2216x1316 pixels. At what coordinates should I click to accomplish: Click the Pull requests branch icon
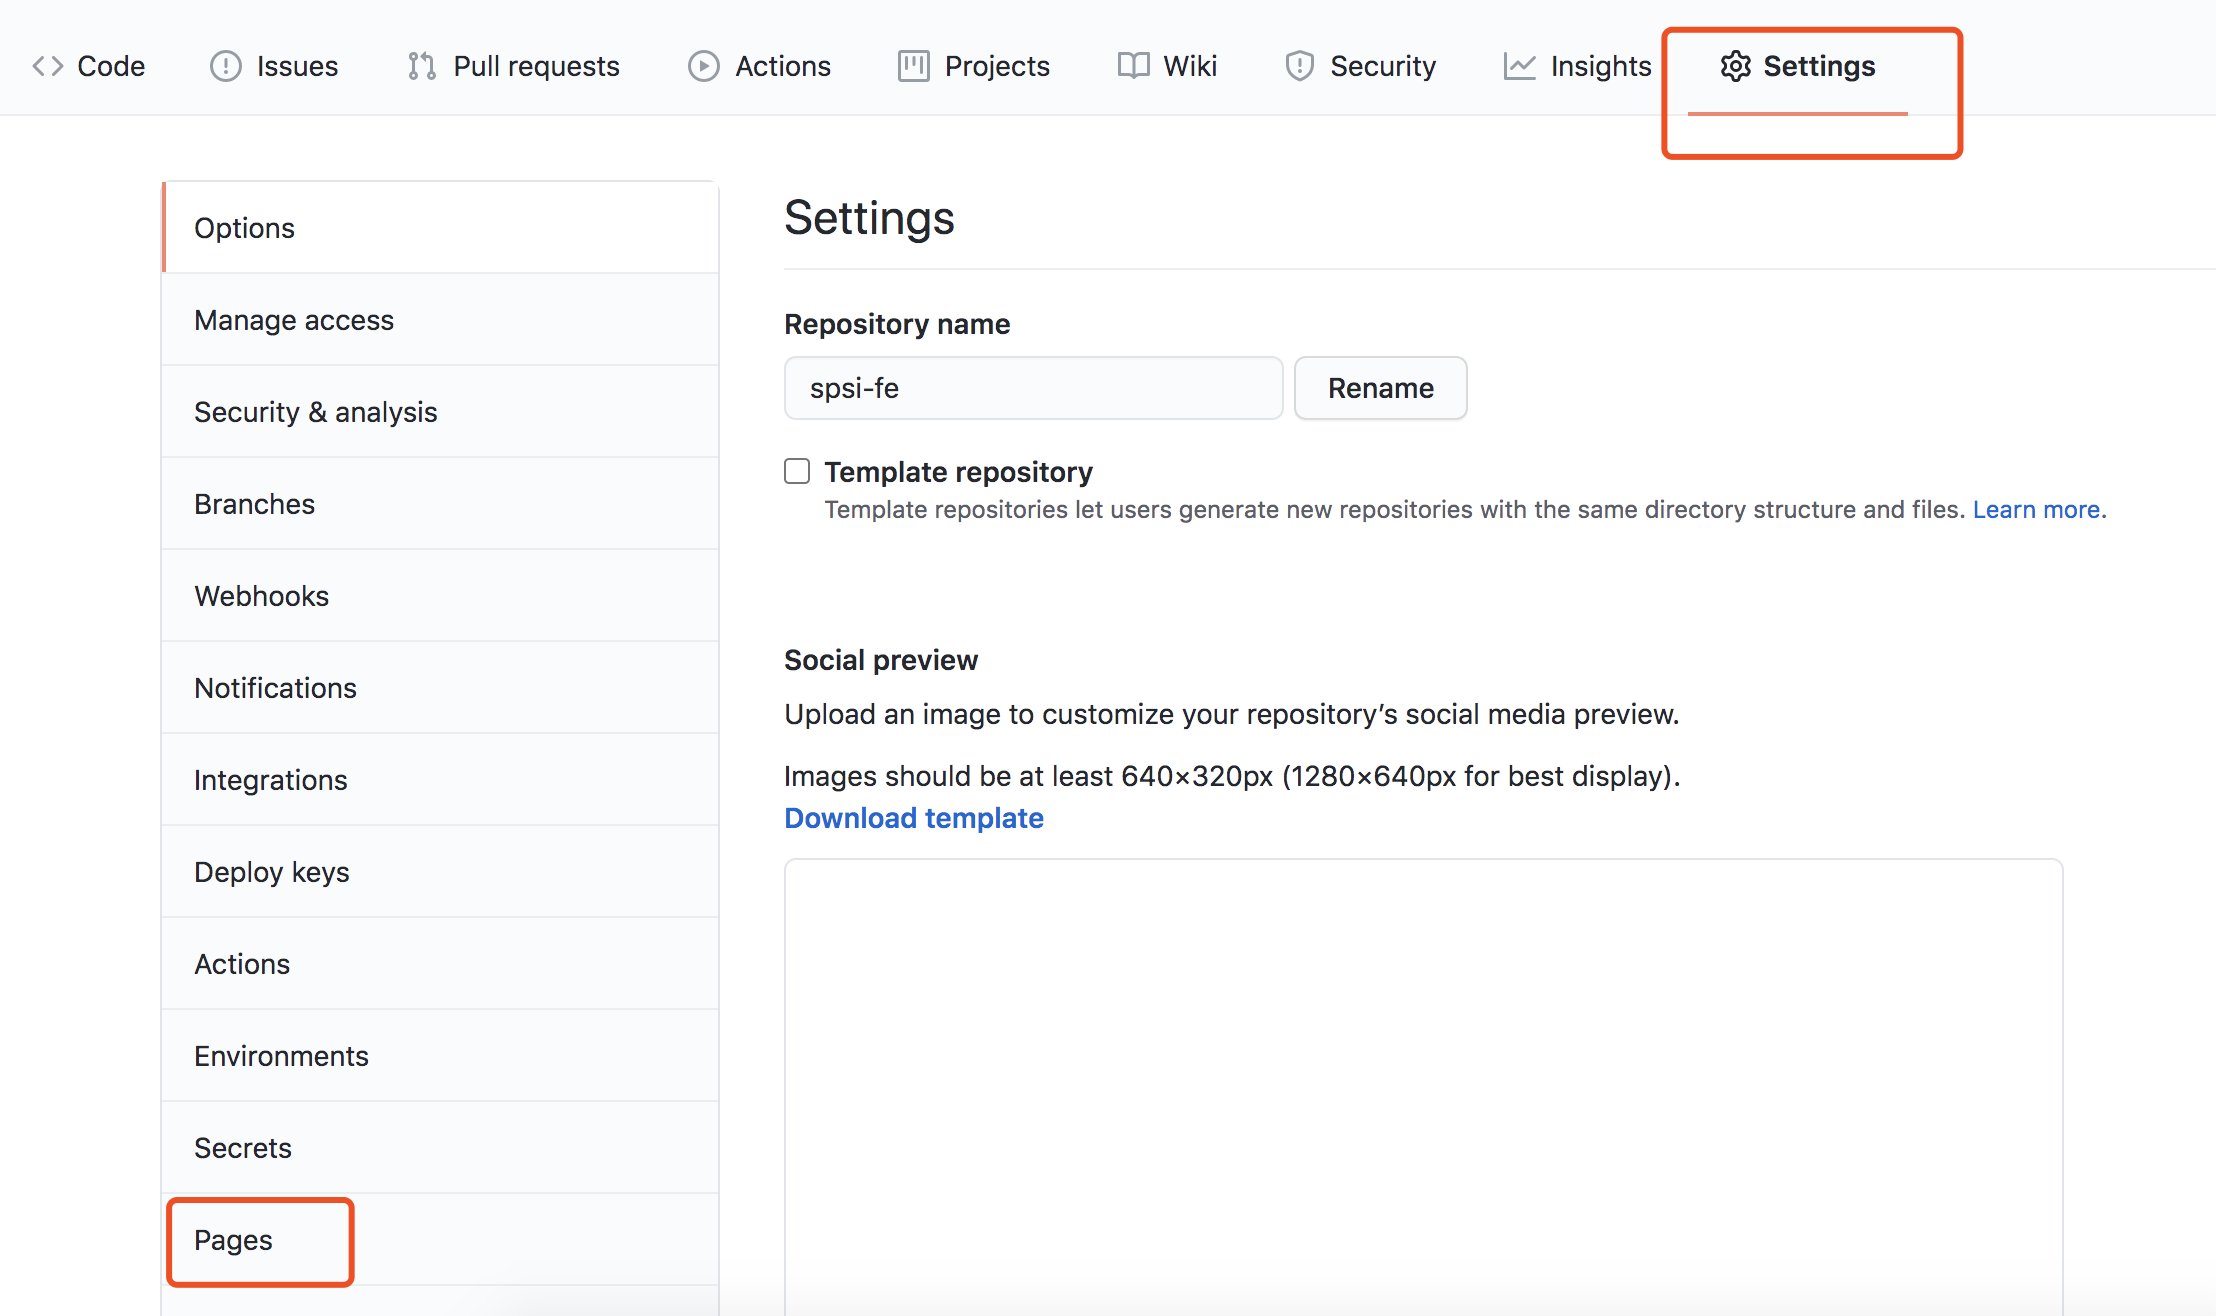[422, 66]
